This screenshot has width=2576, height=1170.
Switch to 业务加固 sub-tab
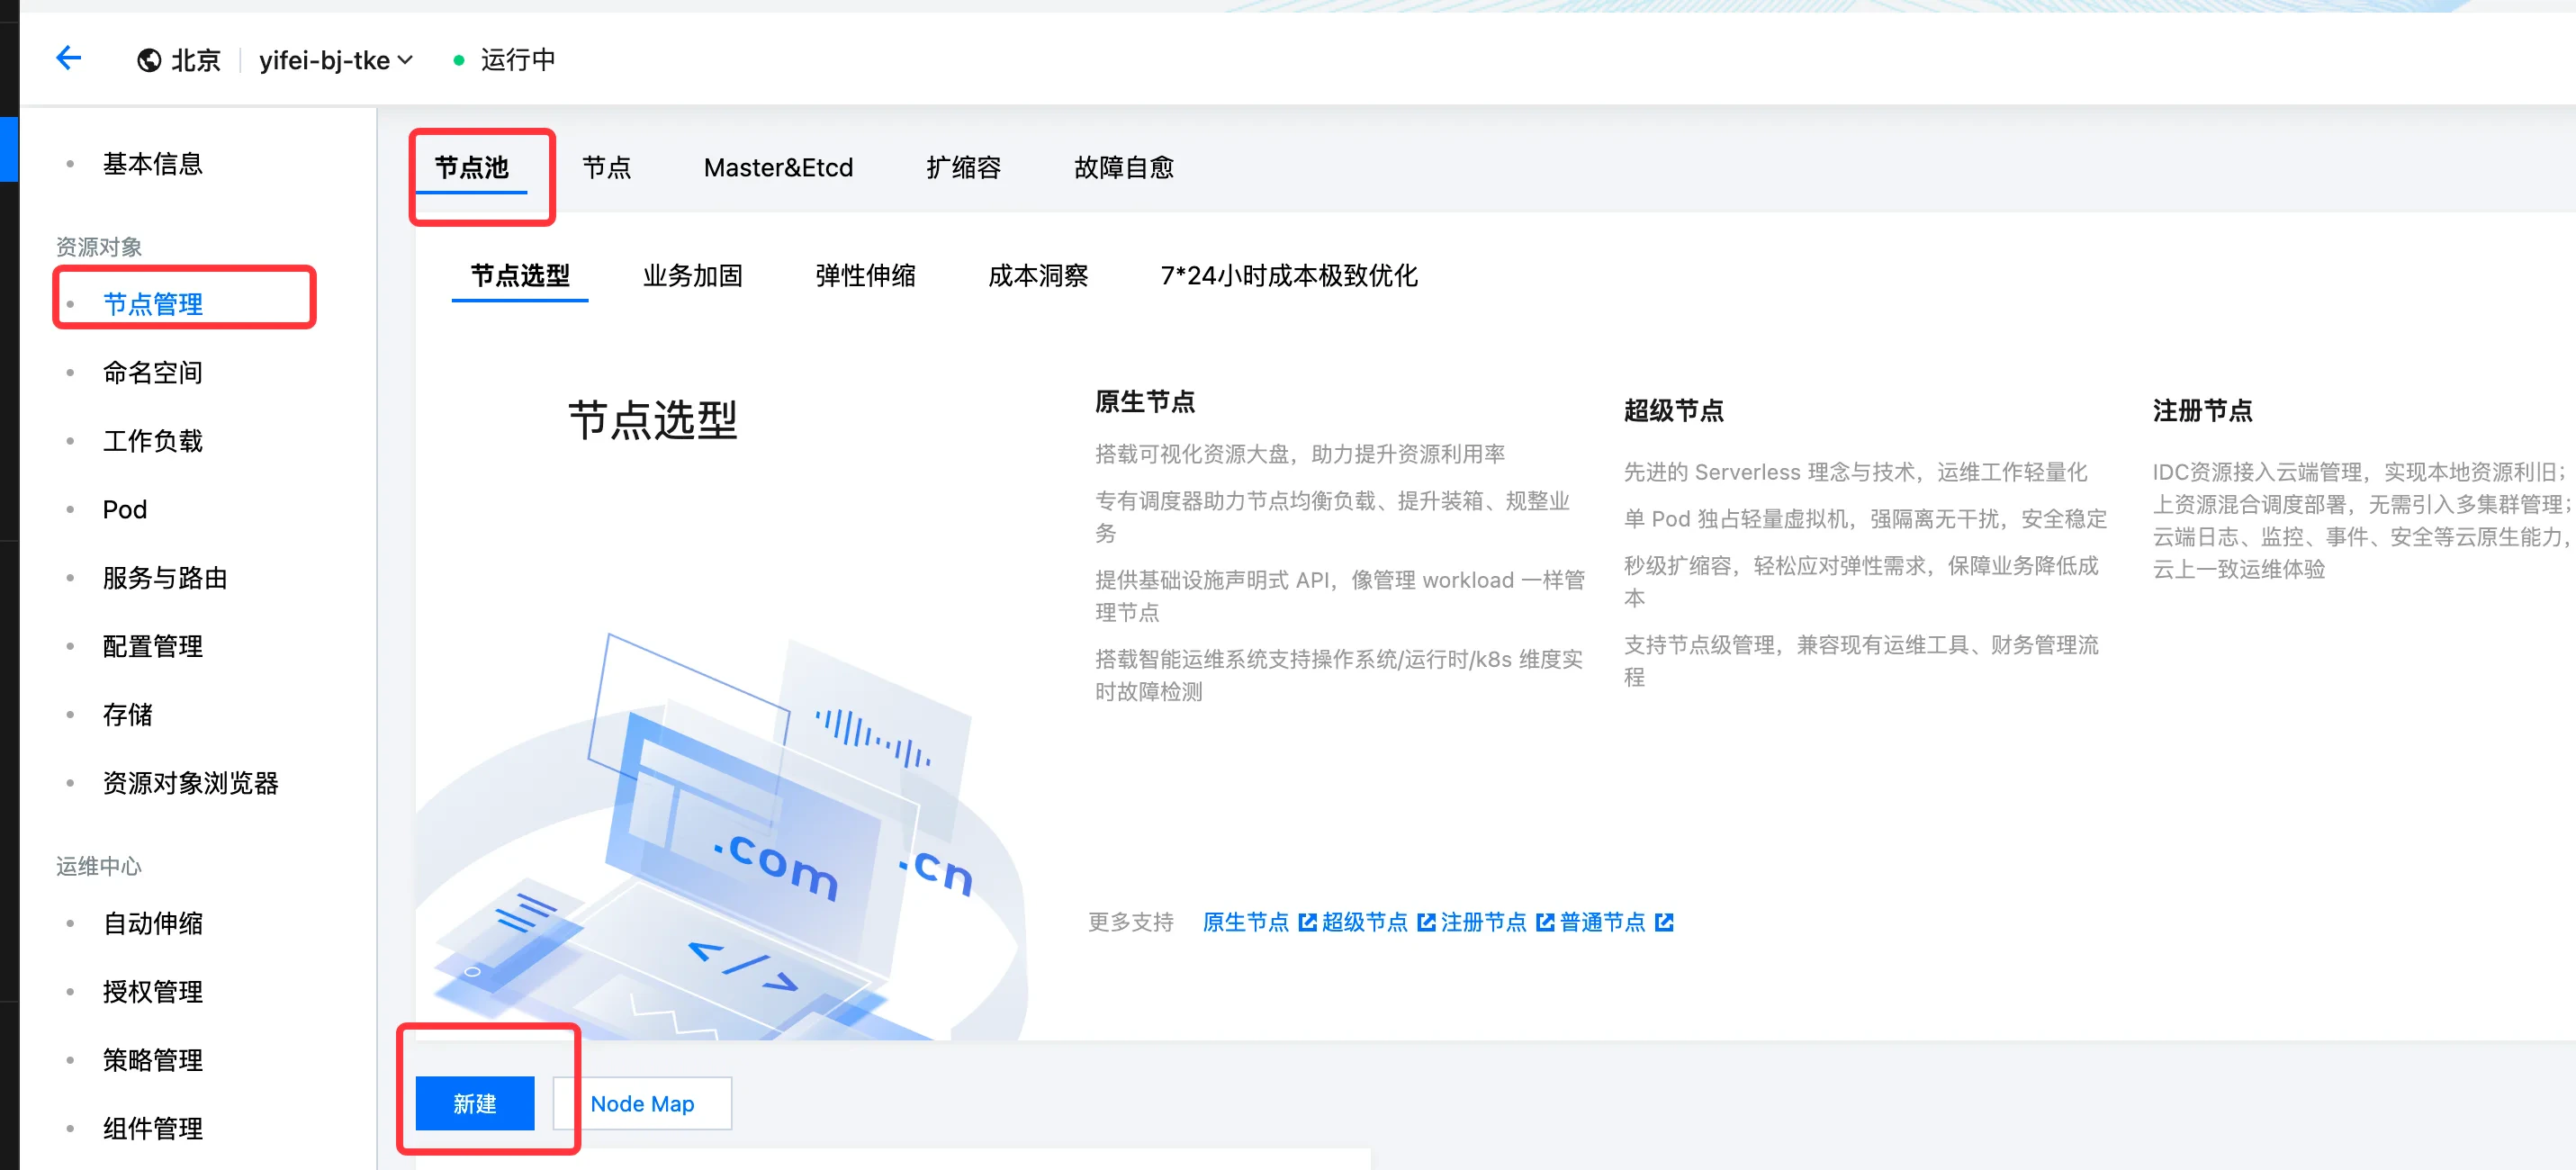point(692,275)
